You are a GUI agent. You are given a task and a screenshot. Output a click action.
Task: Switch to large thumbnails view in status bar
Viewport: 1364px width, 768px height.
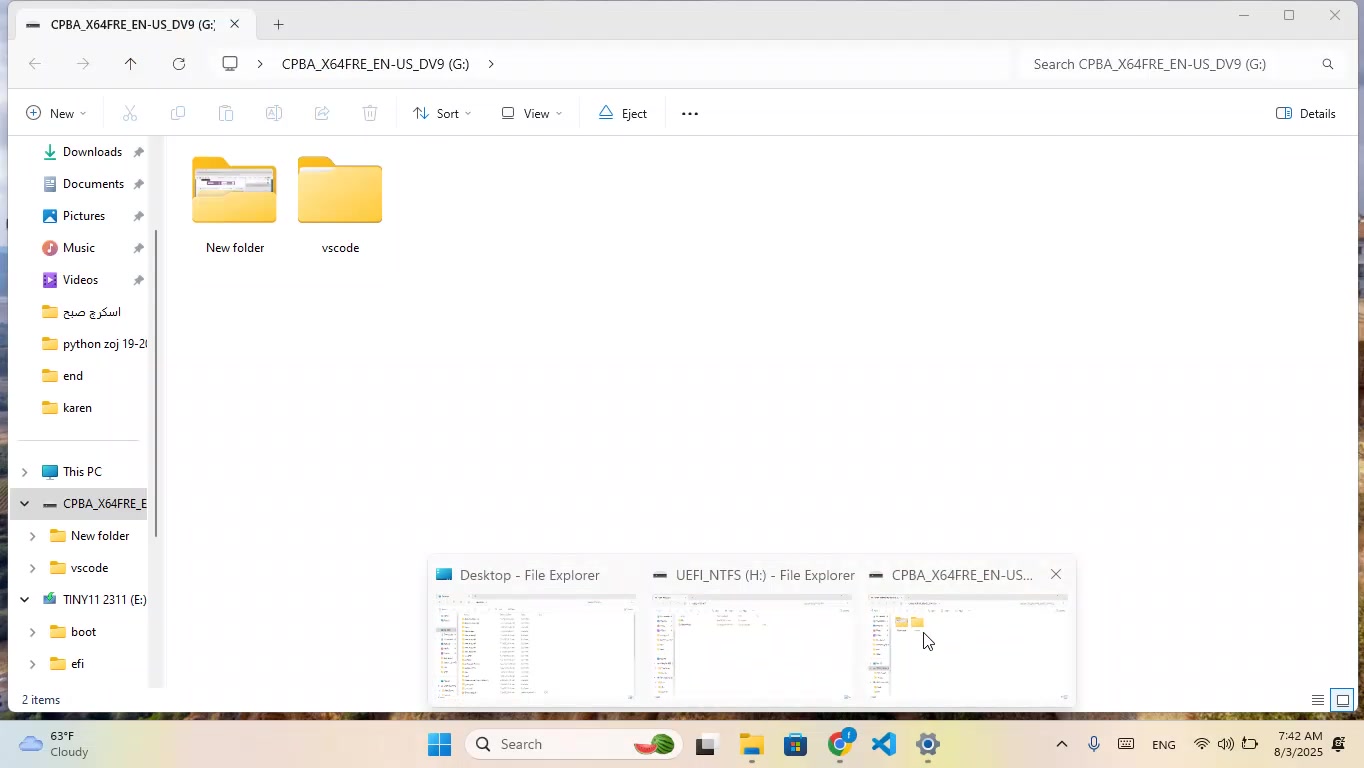(1343, 700)
